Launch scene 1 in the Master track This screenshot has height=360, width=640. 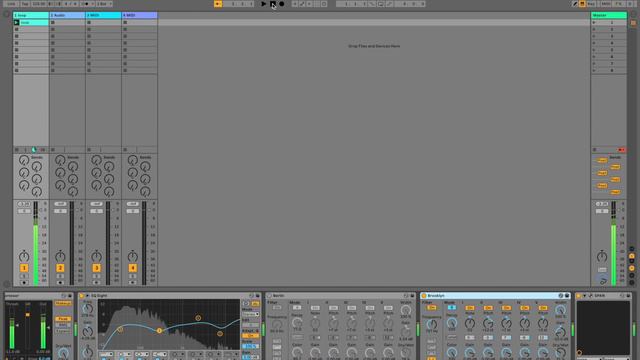(x=594, y=23)
